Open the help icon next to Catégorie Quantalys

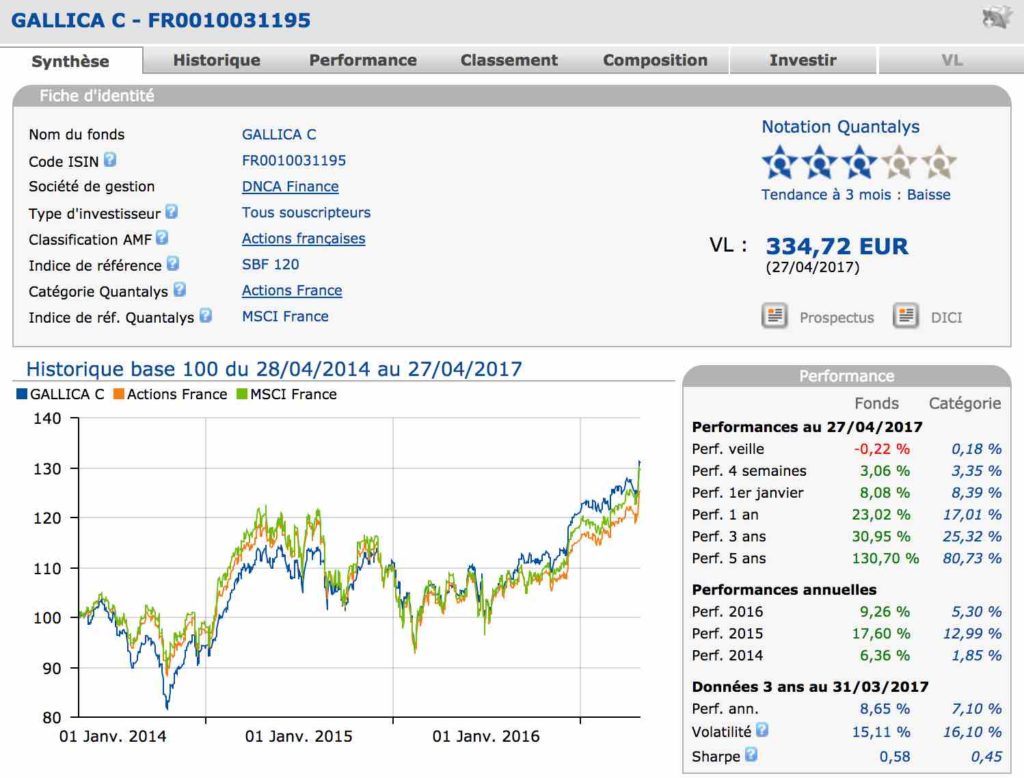click(180, 289)
